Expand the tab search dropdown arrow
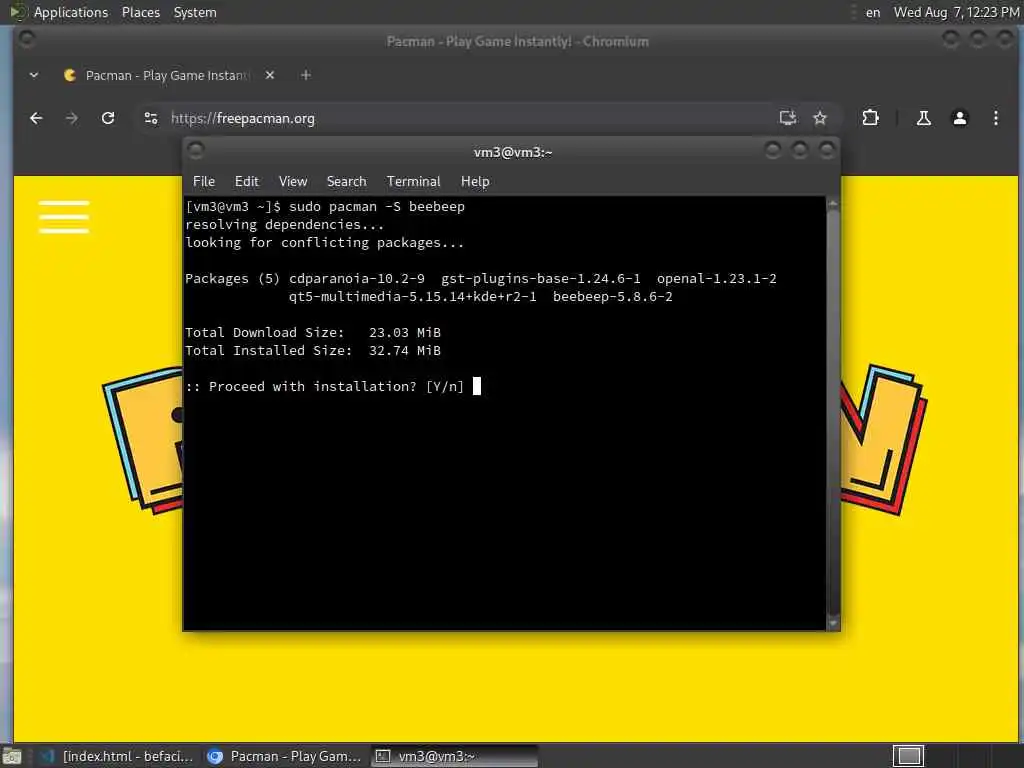The width and height of the screenshot is (1024, 768). pos(34,75)
